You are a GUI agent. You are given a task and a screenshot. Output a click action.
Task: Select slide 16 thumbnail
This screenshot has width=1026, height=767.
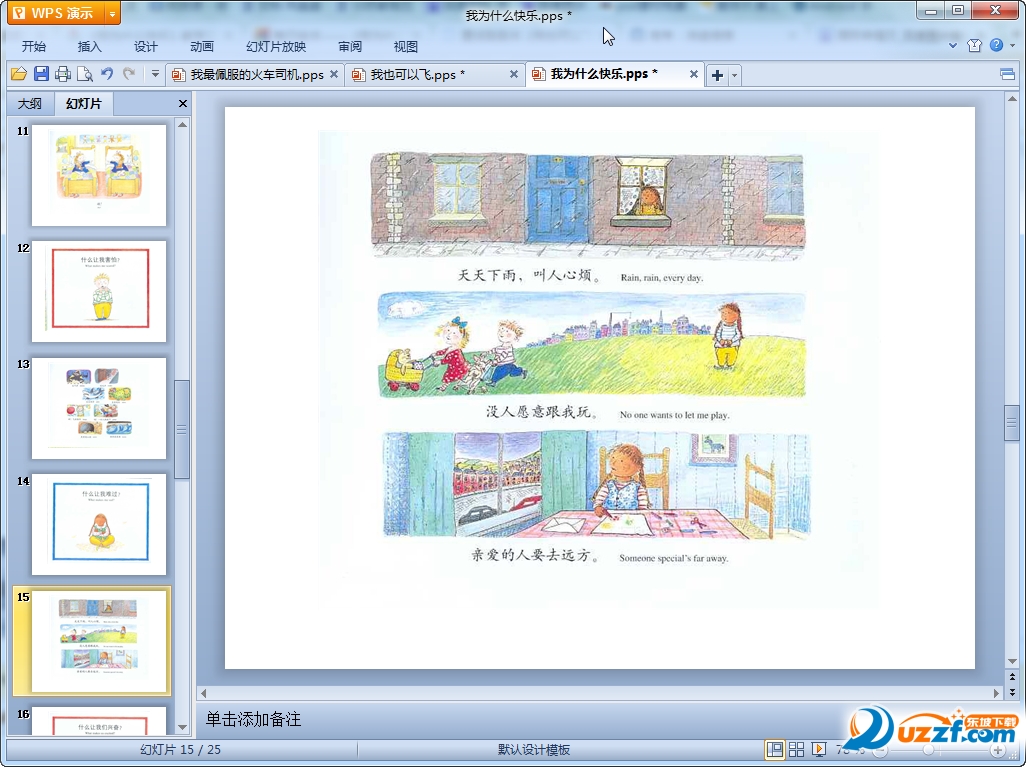[x=99, y=721]
